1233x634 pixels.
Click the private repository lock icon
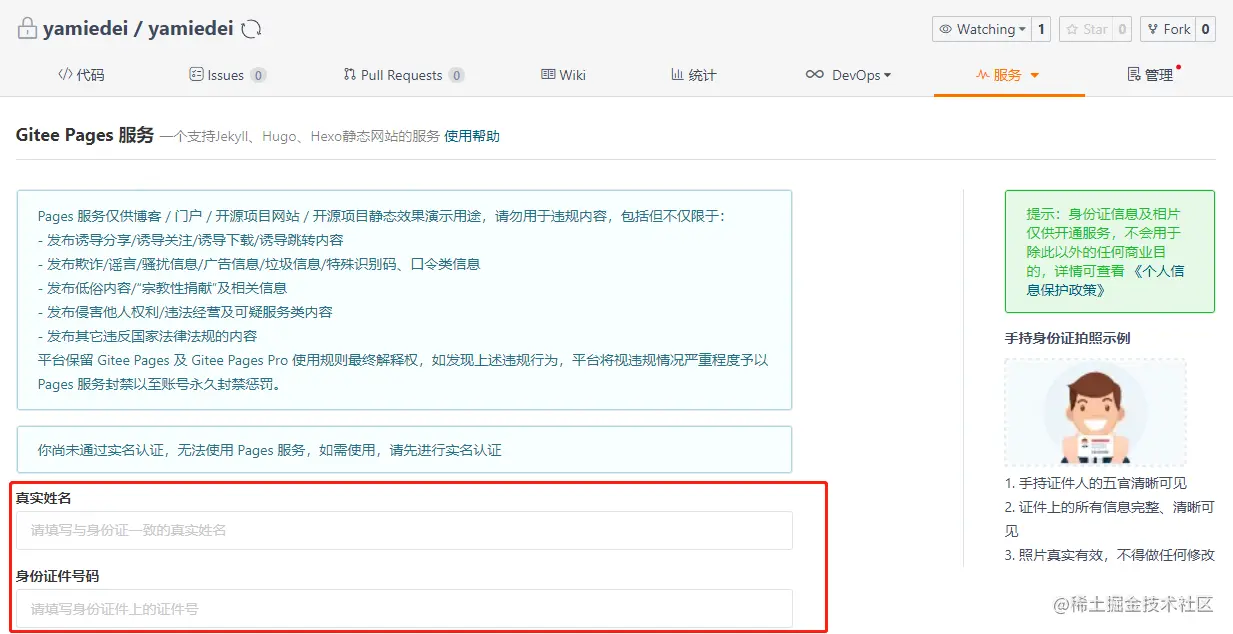pos(27,29)
